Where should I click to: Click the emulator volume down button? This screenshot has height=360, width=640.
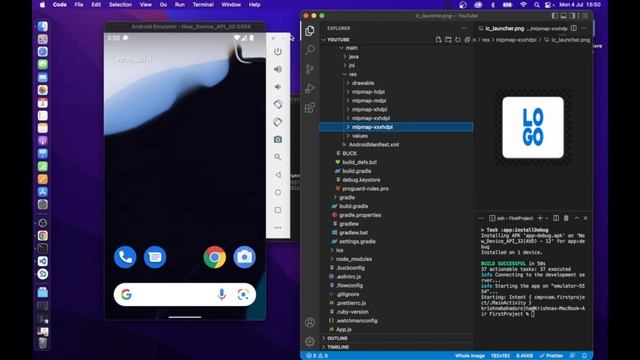pos(278,87)
